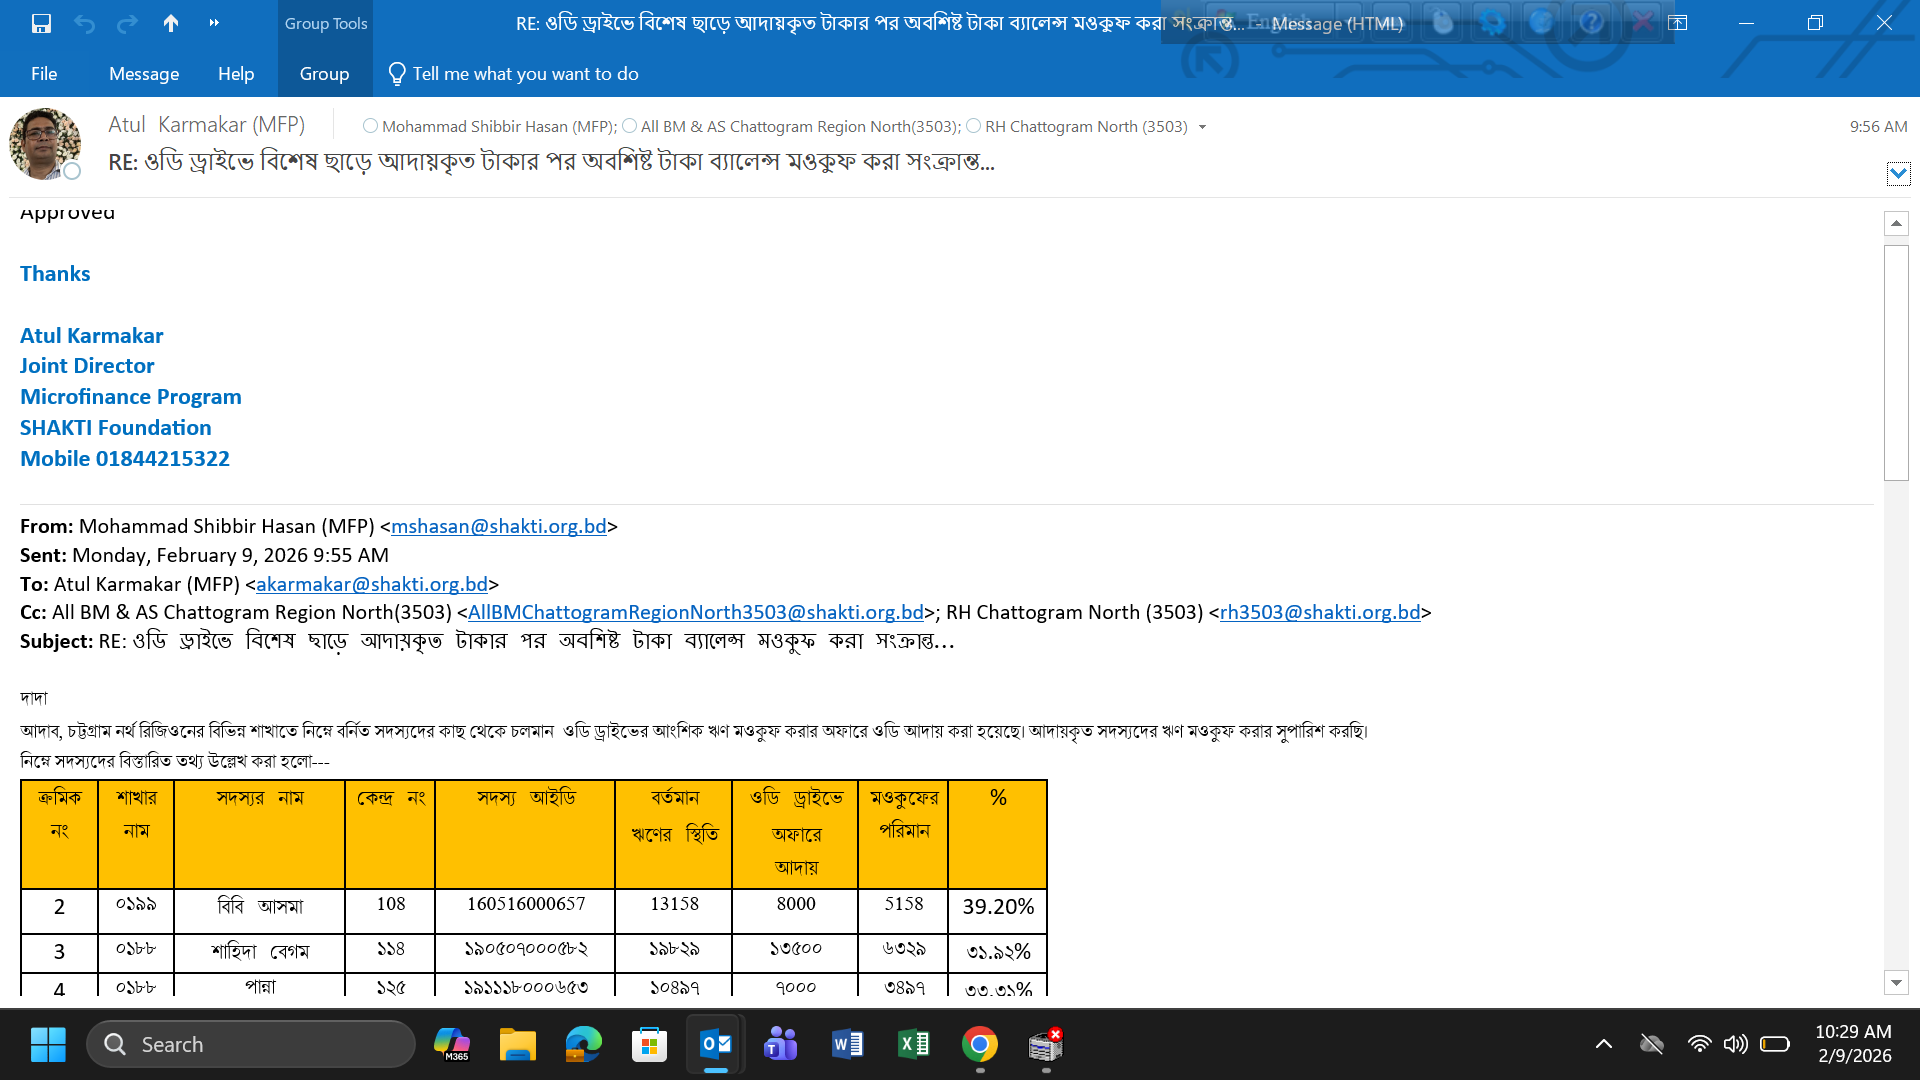Open the File menu
Screen dimensions: 1920x1080
[x=44, y=74]
